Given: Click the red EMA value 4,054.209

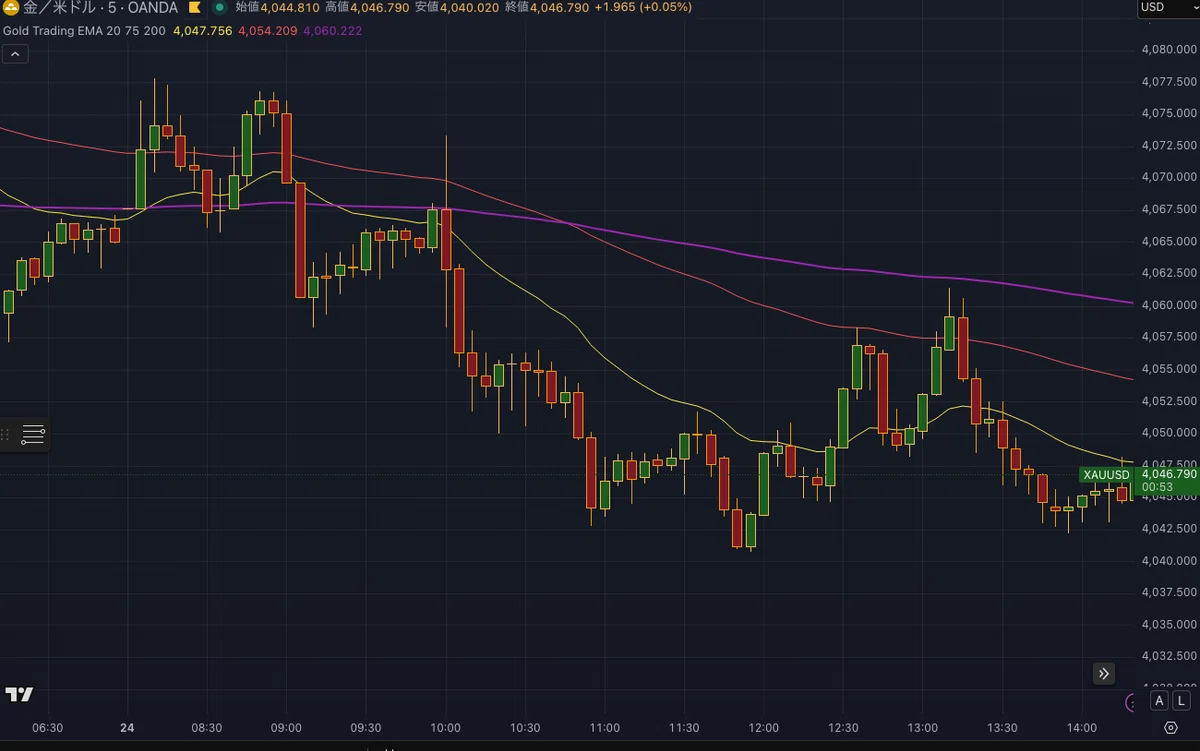Looking at the screenshot, I should (267, 31).
